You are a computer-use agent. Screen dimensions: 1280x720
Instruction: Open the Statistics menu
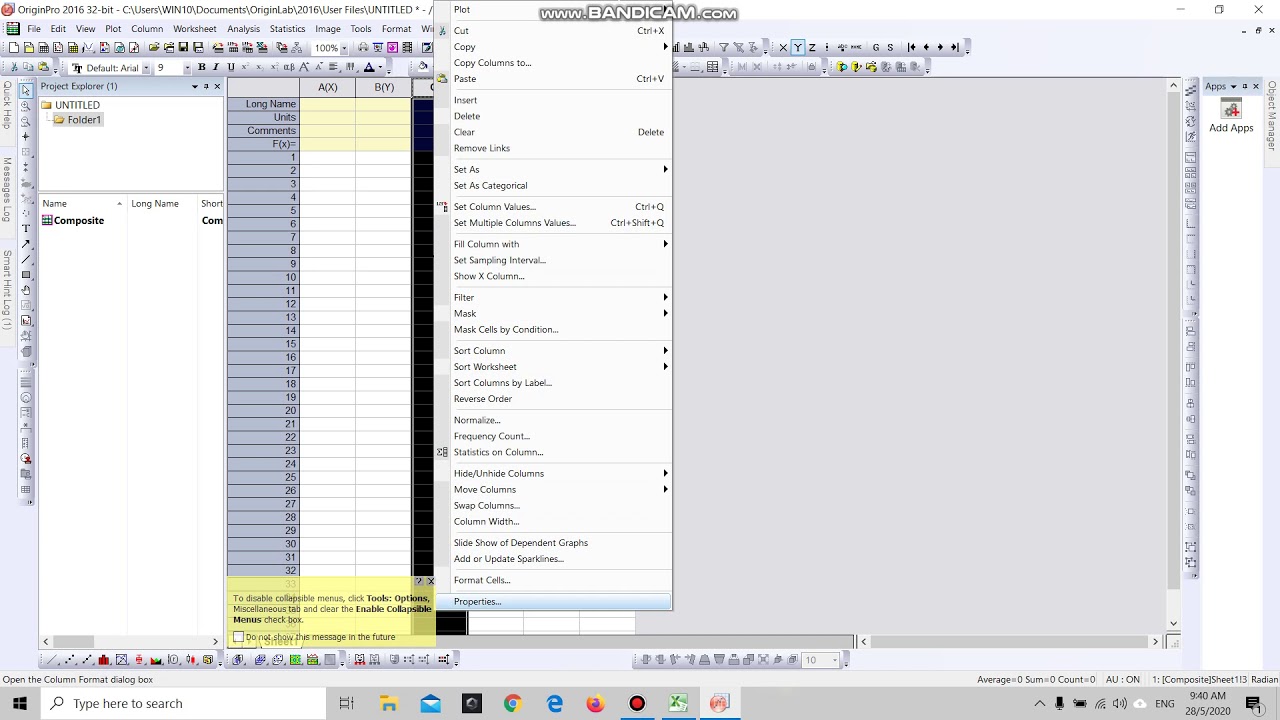[287, 29]
